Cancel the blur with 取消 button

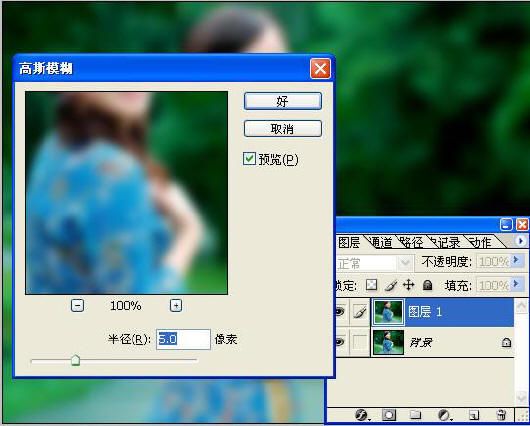click(x=283, y=128)
